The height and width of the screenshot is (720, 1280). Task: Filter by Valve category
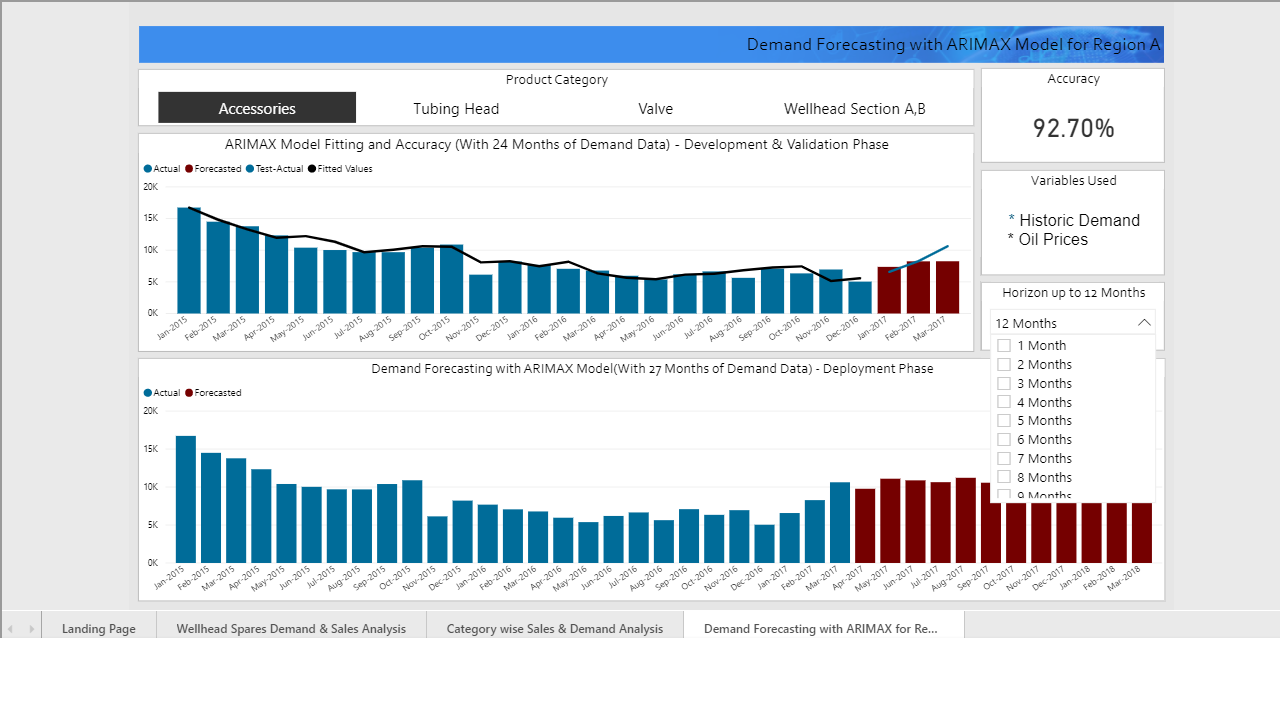[x=655, y=108]
